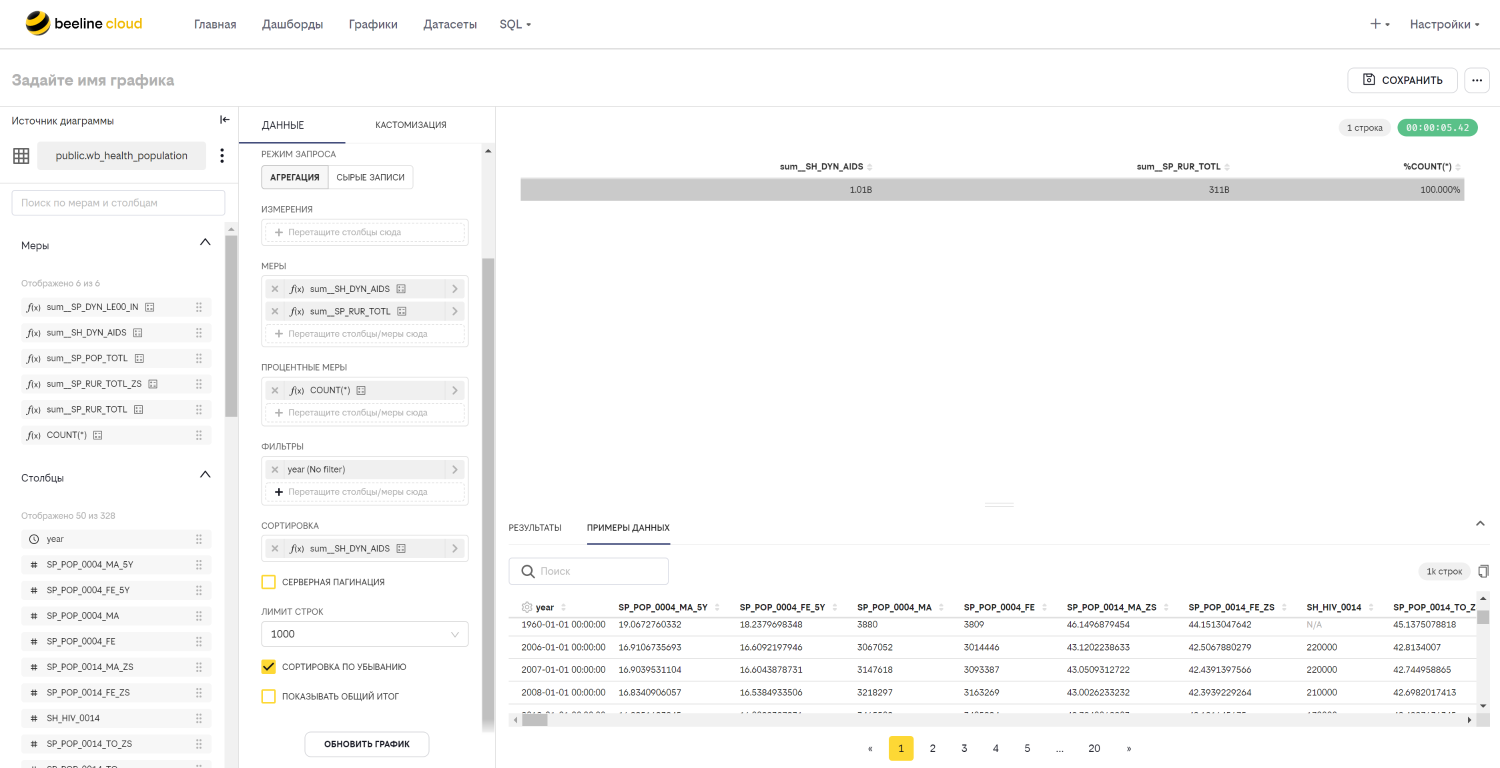Select the Агрегация query mode
1500x768 pixels.
294,177
